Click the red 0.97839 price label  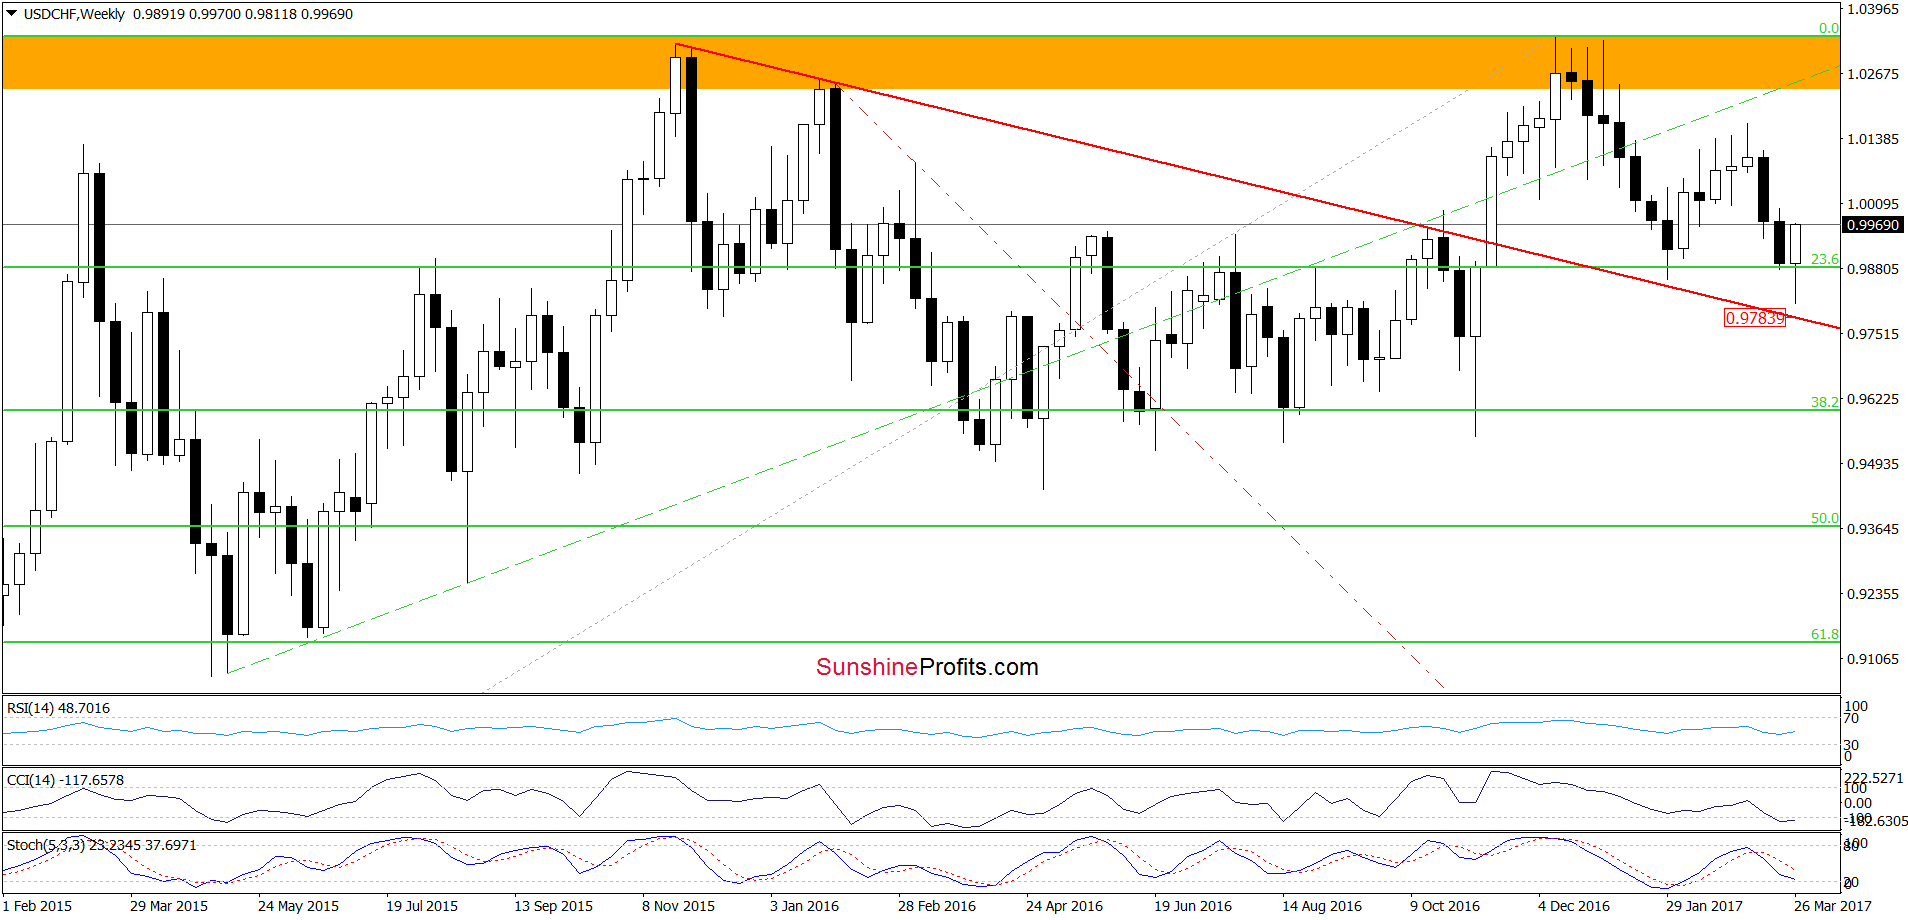pos(1754,318)
